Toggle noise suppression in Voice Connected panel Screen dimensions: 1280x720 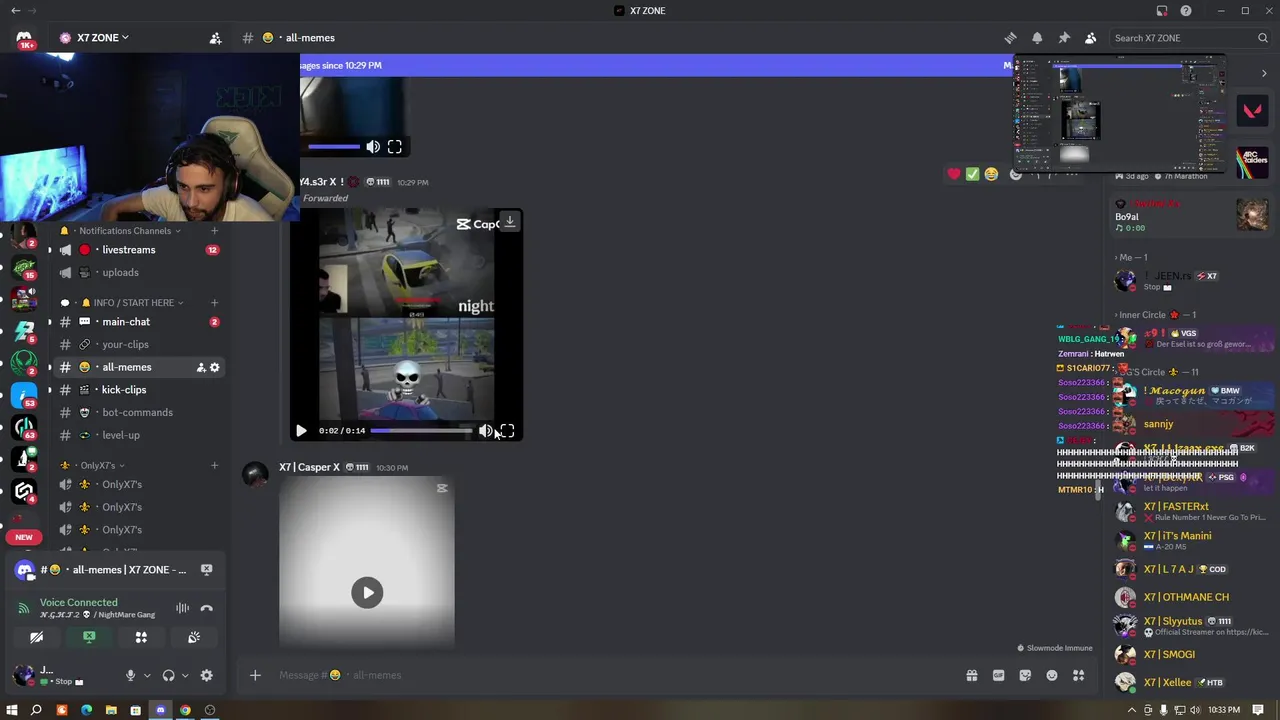point(182,608)
